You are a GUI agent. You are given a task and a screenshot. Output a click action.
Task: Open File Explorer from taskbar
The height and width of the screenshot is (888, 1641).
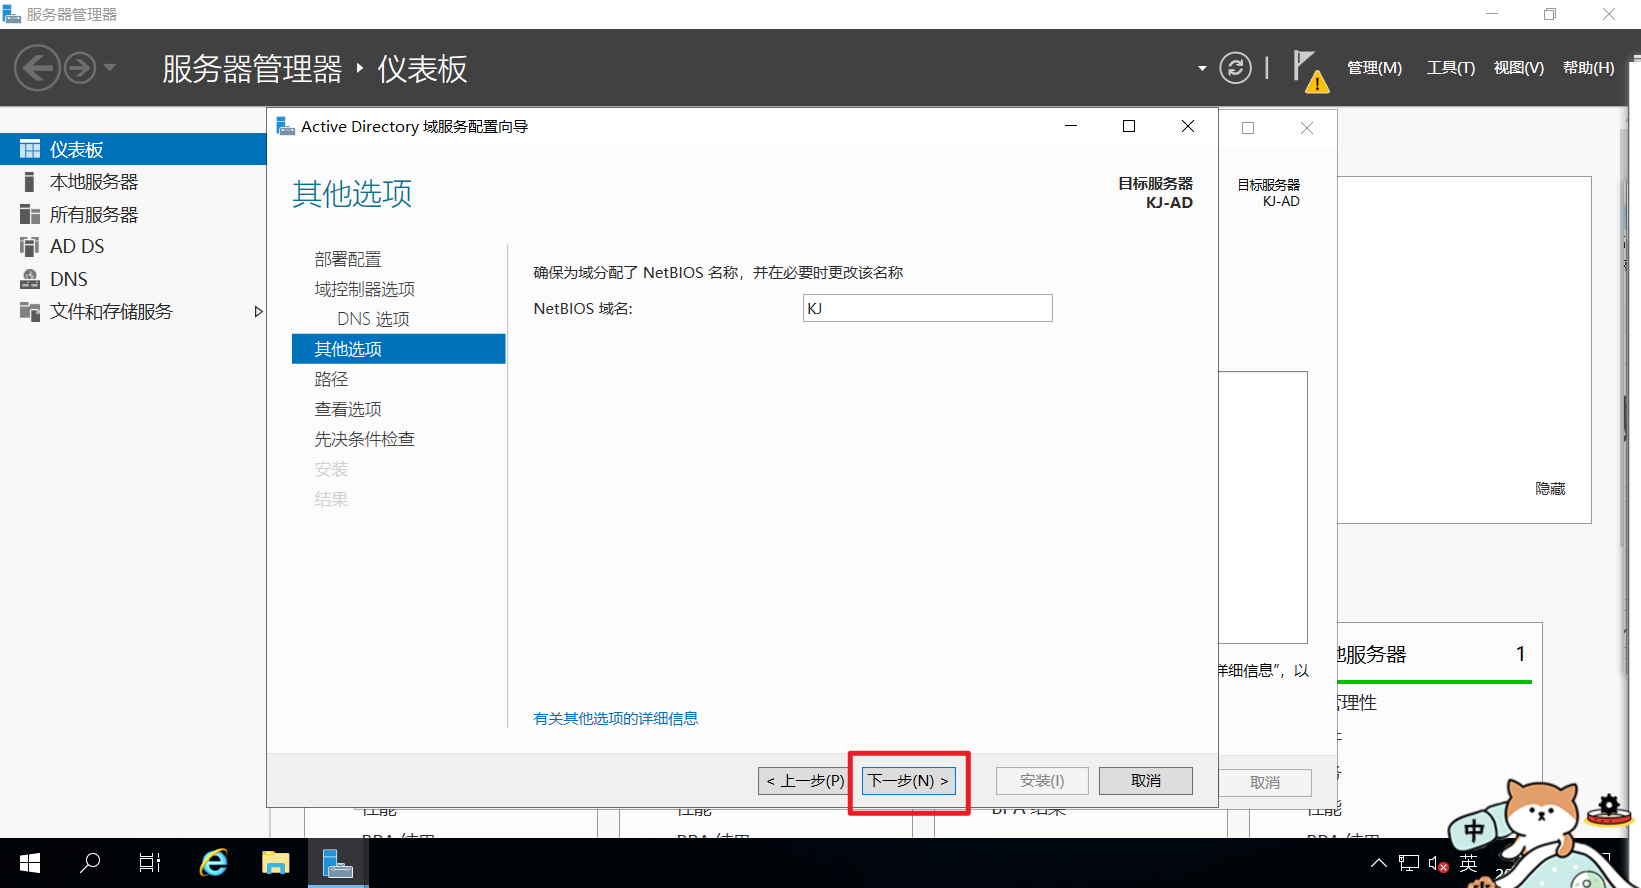pyautogui.click(x=276, y=863)
